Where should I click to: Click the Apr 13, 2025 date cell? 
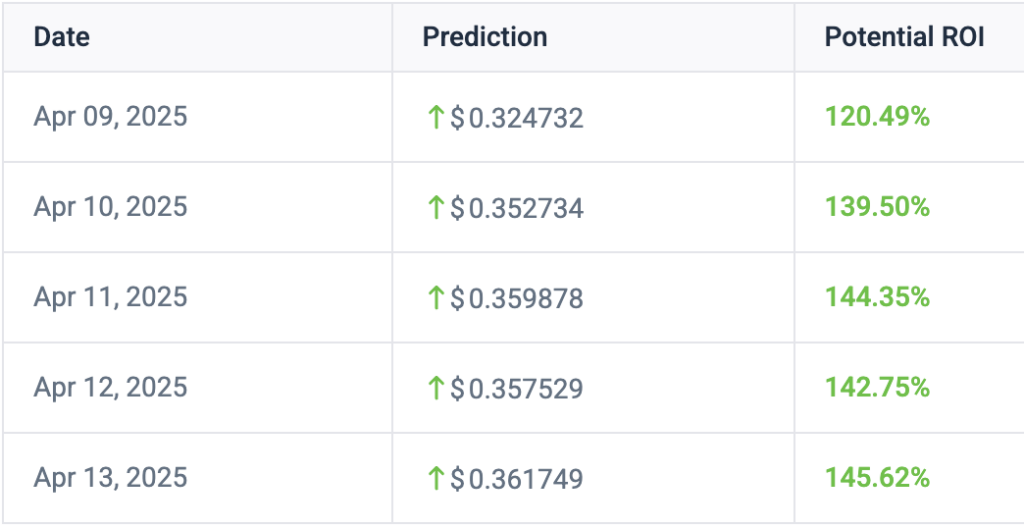tap(110, 478)
